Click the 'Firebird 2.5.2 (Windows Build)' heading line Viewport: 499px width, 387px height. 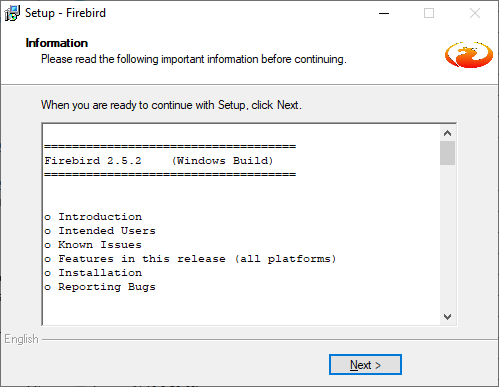click(159, 161)
